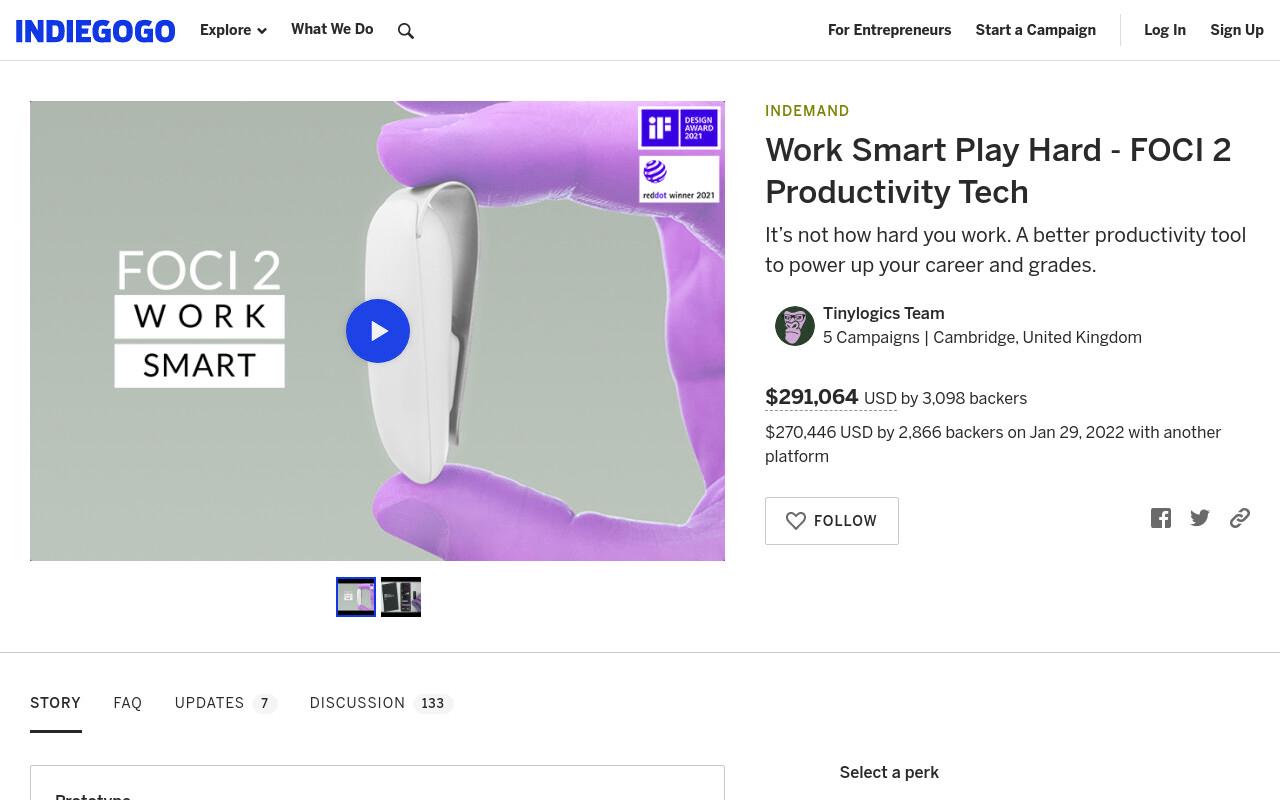This screenshot has height=800, width=1280.
Task: Click the heart icon on Follow button
Action: [796, 521]
